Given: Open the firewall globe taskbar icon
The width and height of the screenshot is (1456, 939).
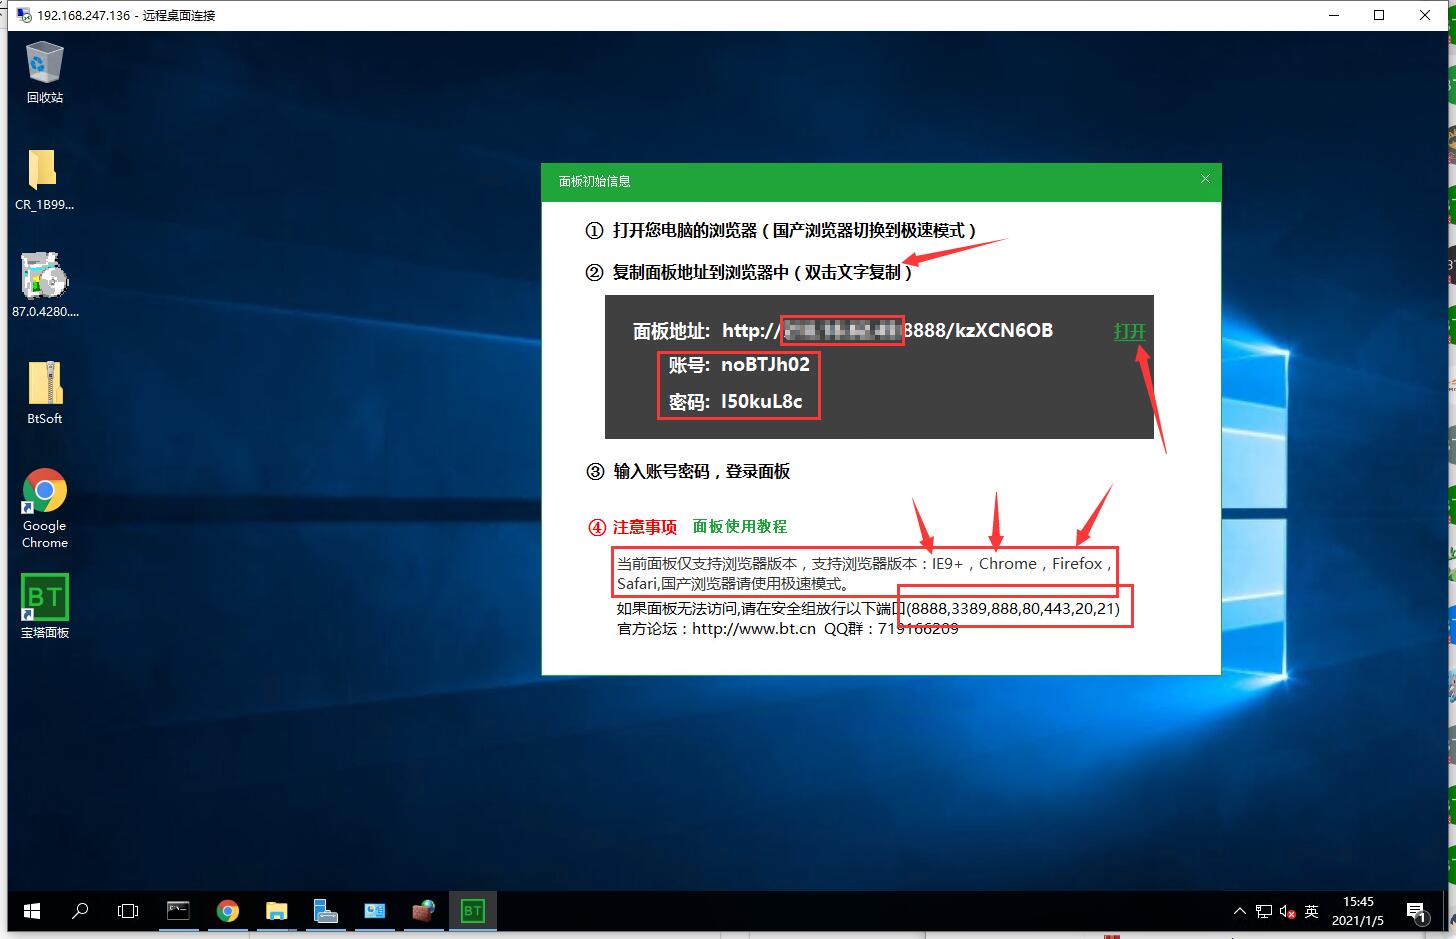Looking at the screenshot, I should click(x=424, y=911).
